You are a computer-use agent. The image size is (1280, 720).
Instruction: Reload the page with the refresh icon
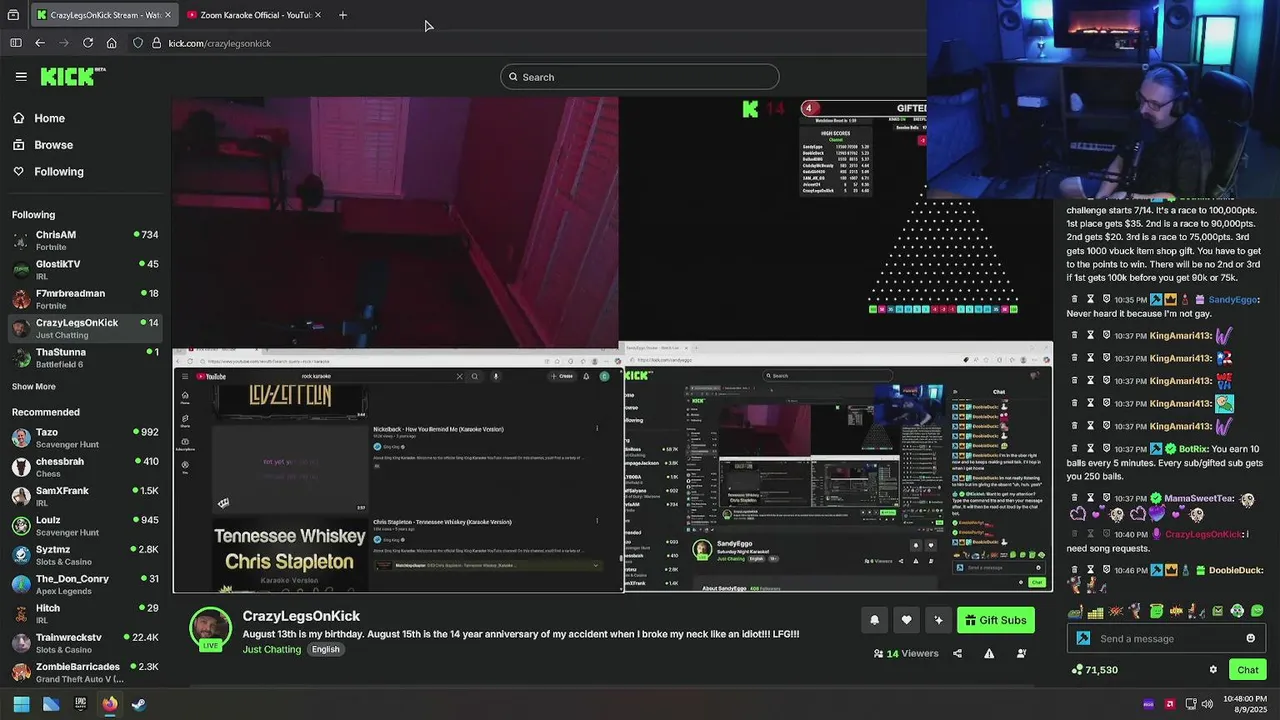(88, 43)
